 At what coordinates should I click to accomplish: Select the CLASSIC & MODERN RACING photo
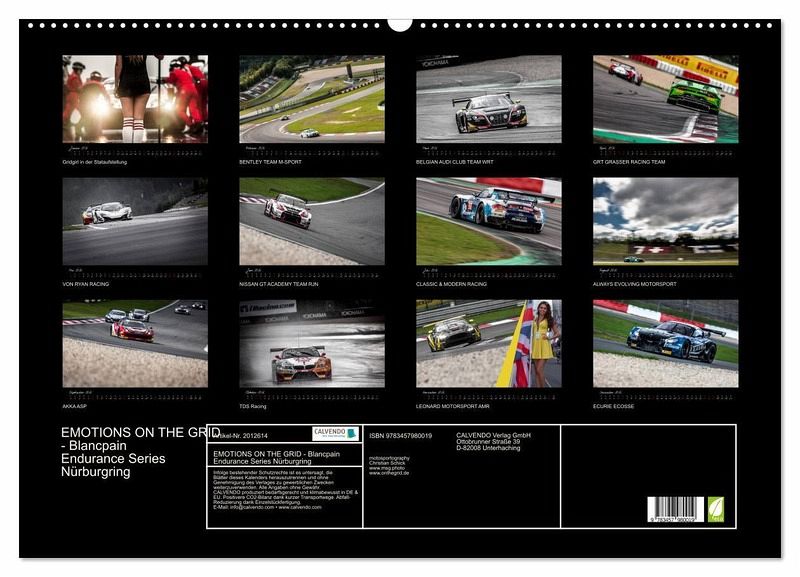click(x=488, y=221)
